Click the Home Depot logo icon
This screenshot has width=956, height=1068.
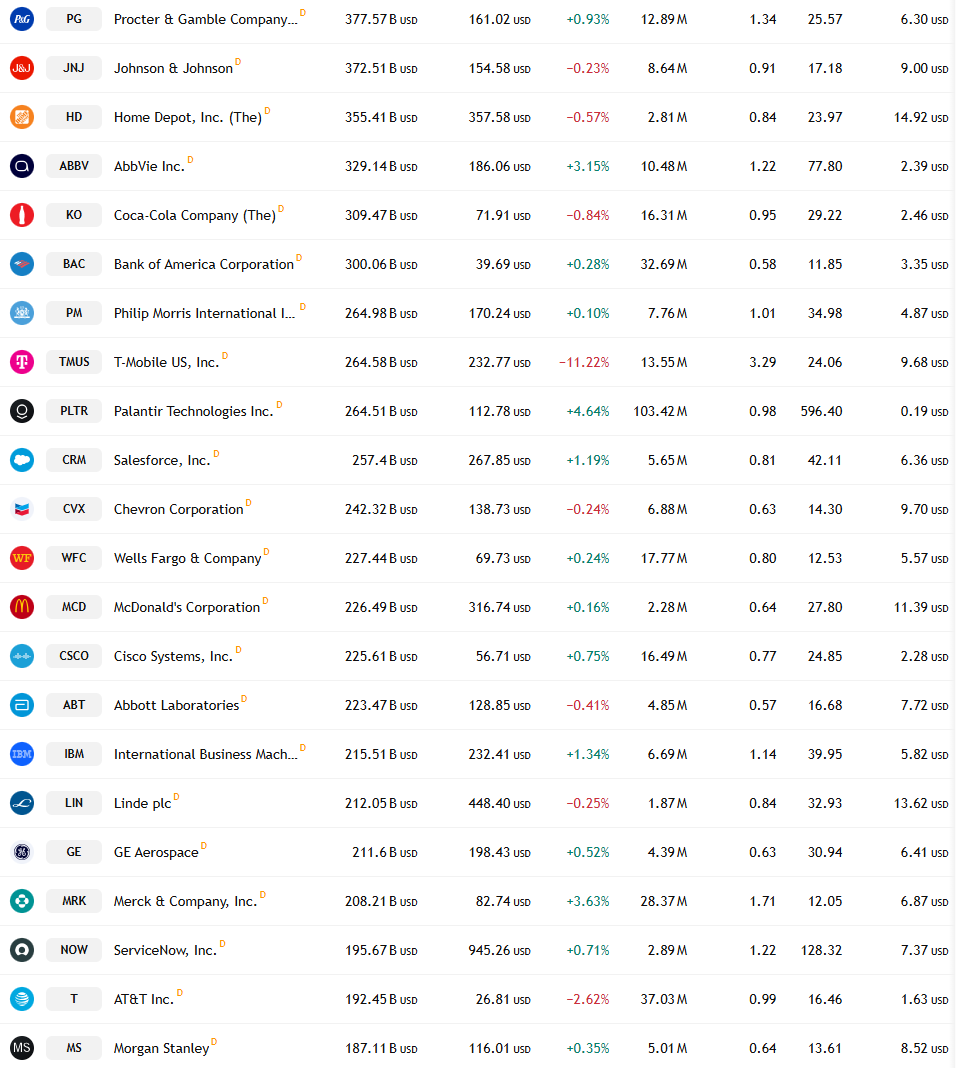[22, 117]
